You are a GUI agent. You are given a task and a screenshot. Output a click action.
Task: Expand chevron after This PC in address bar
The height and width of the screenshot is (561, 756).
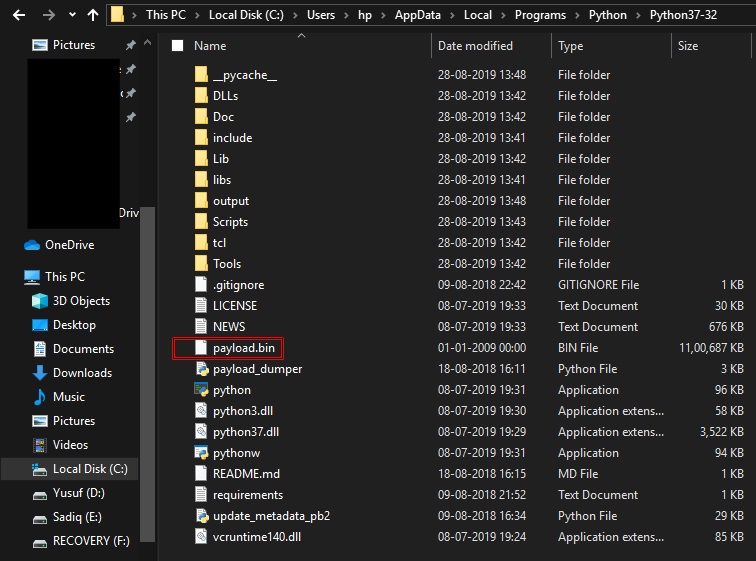click(197, 15)
